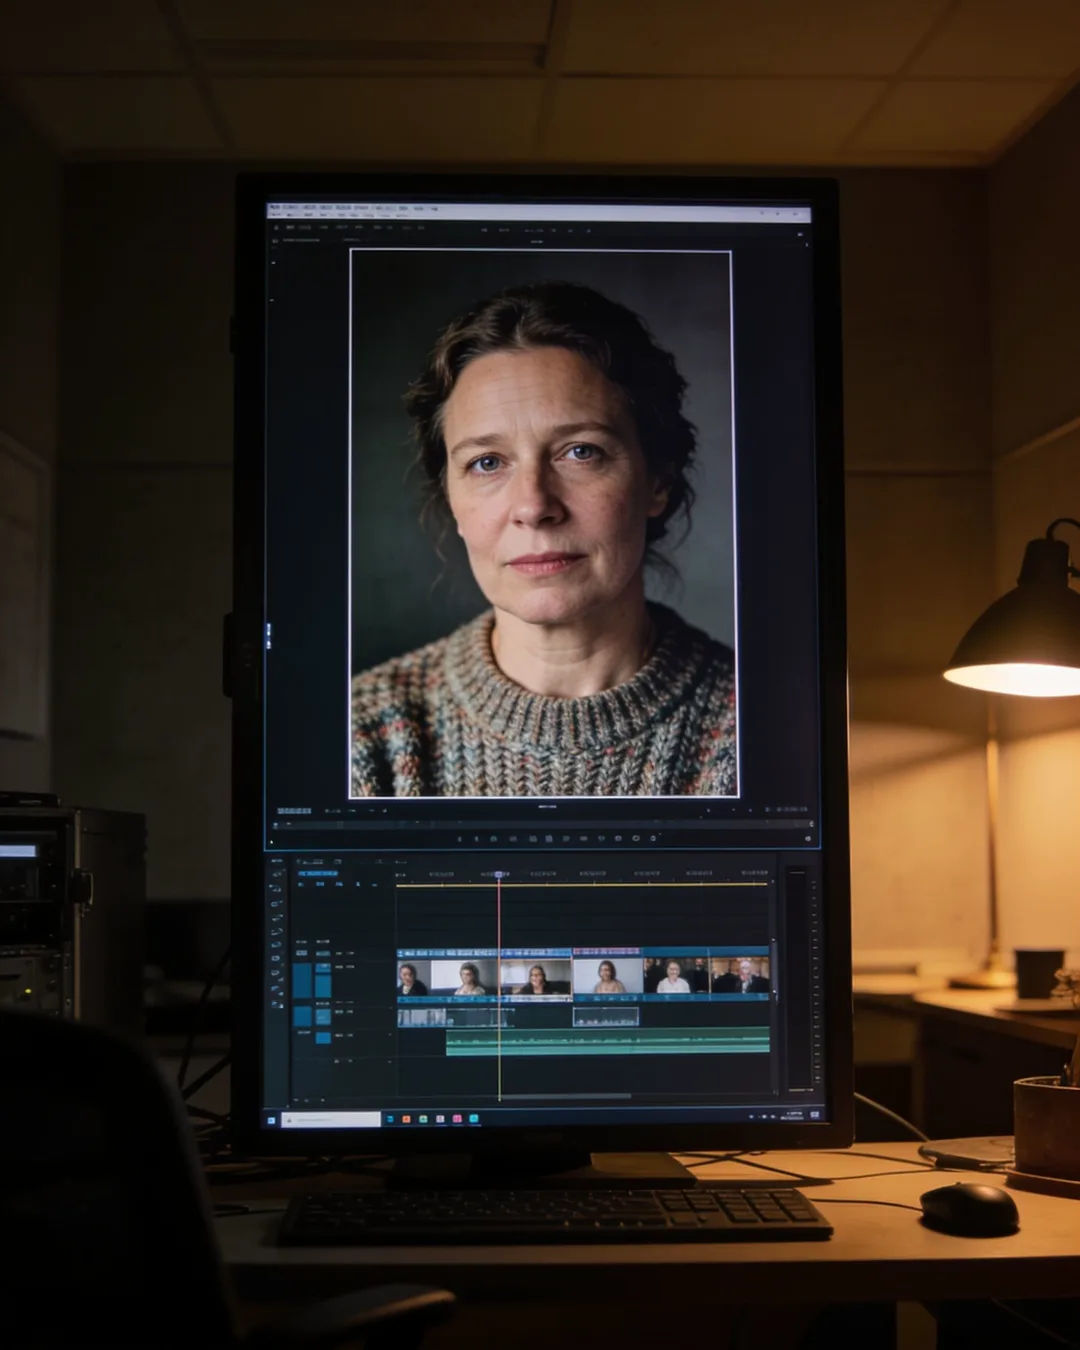The height and width of the screenshot is (1350, 1080).
Task: Step forward one frame in the program monitor
Action: click(x=566, y=838)
